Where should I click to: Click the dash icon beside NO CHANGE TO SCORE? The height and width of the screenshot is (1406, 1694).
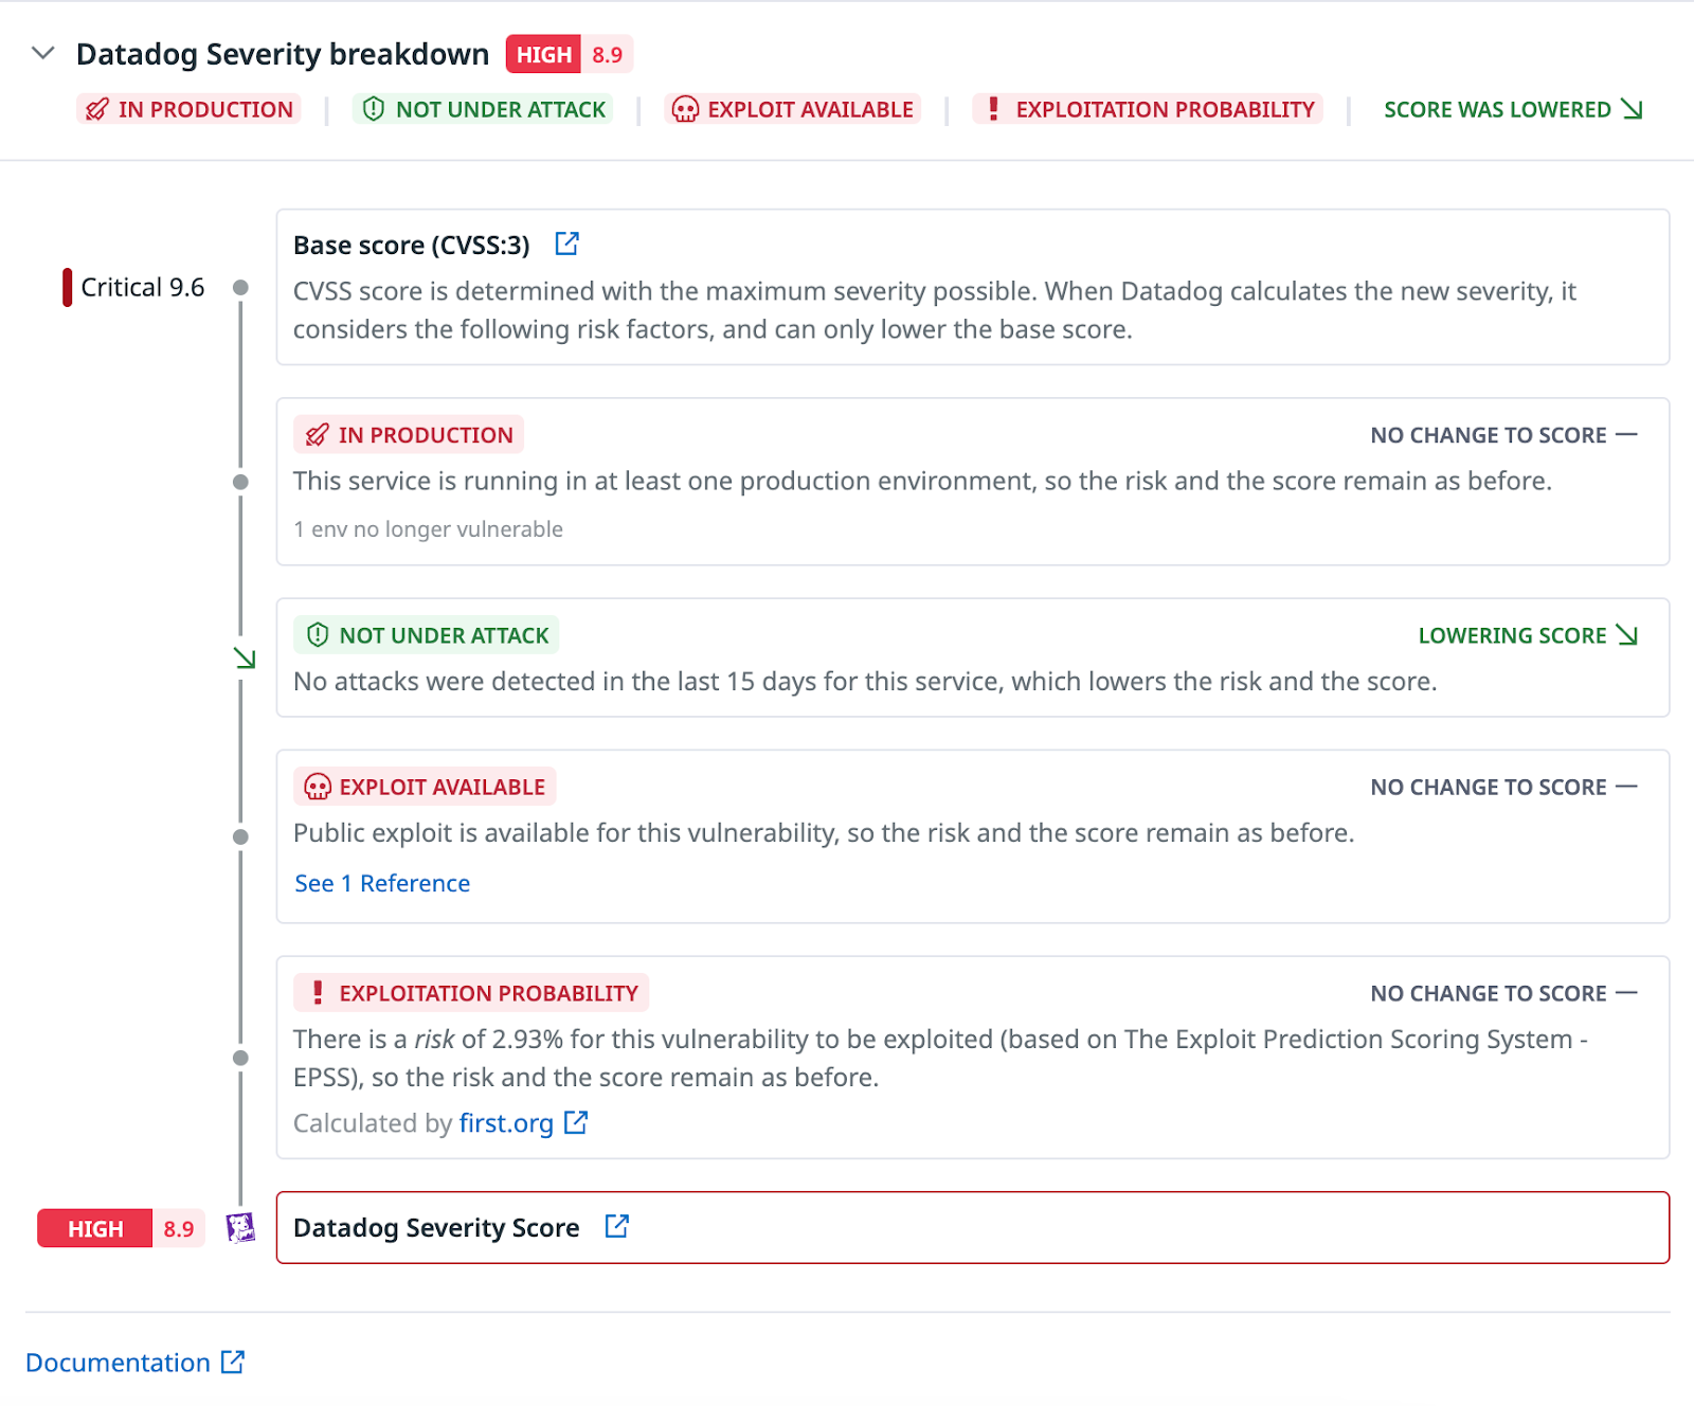1628,434
